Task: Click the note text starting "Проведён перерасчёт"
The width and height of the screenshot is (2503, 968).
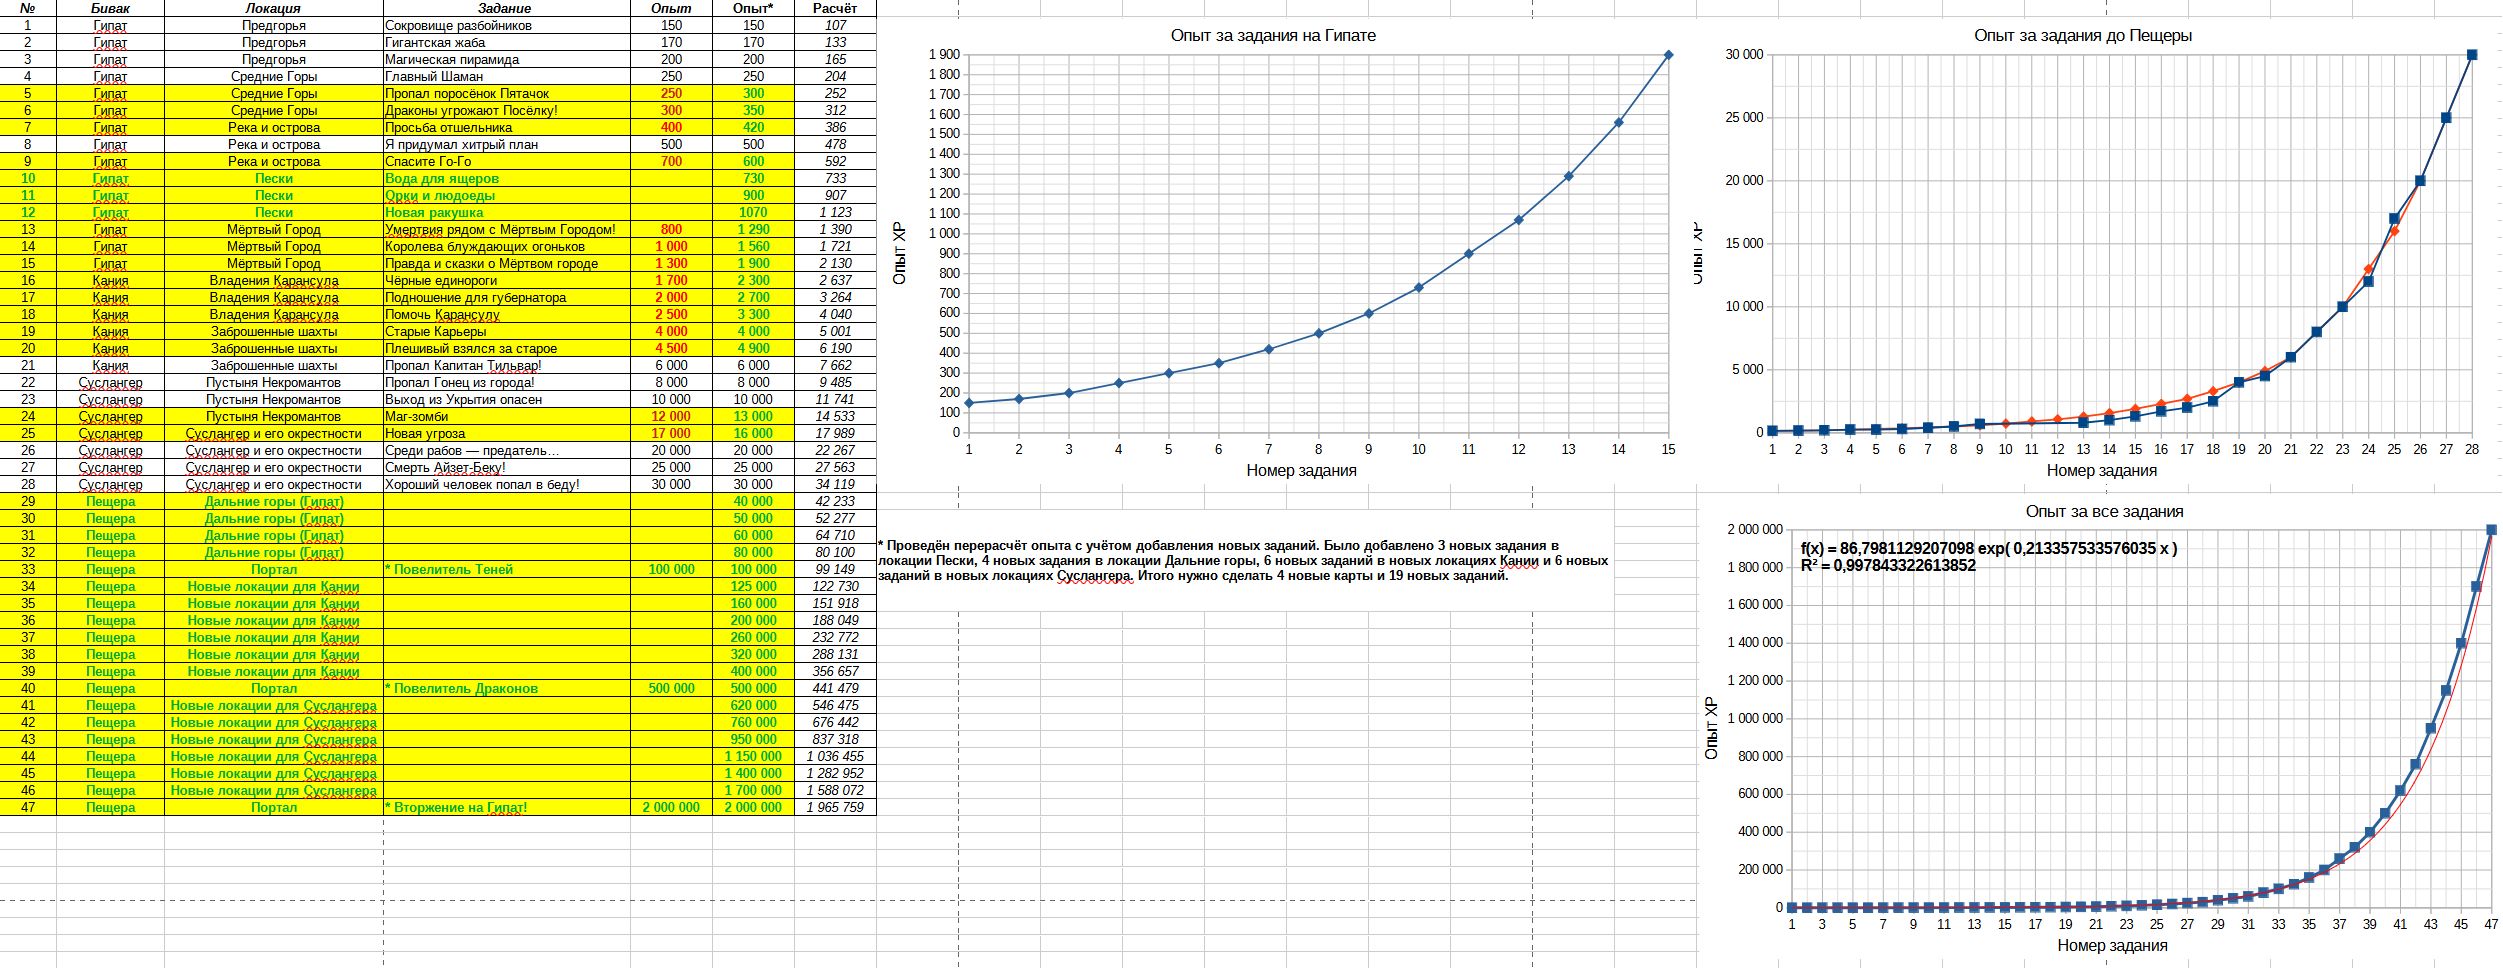Action: click(x=1242, y=560)
